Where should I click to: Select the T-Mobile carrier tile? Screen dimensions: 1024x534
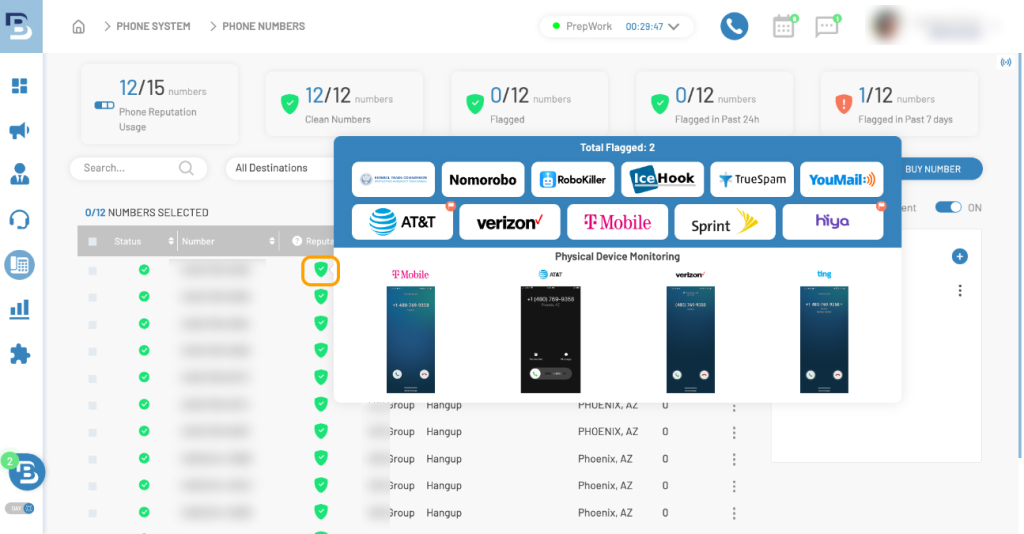tap(617, 222)
